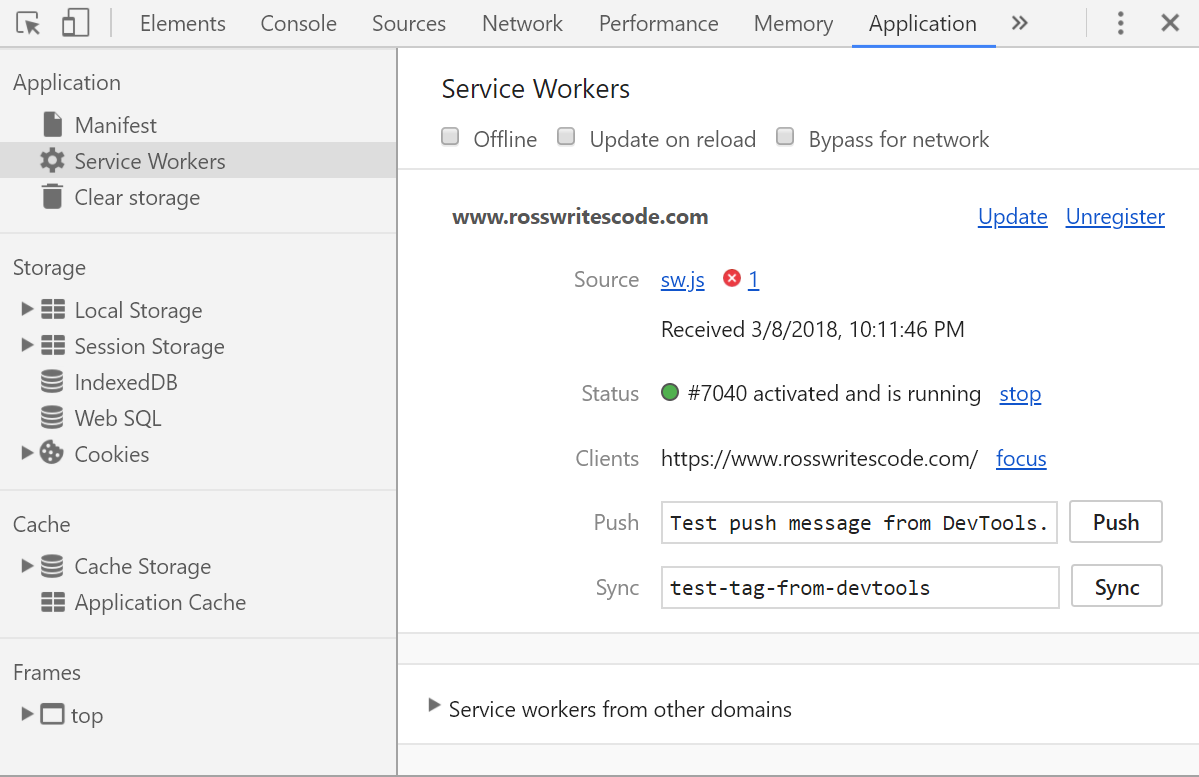Click the Push button
Viewport: 1199px width, 777px height.
(1114, 521)
